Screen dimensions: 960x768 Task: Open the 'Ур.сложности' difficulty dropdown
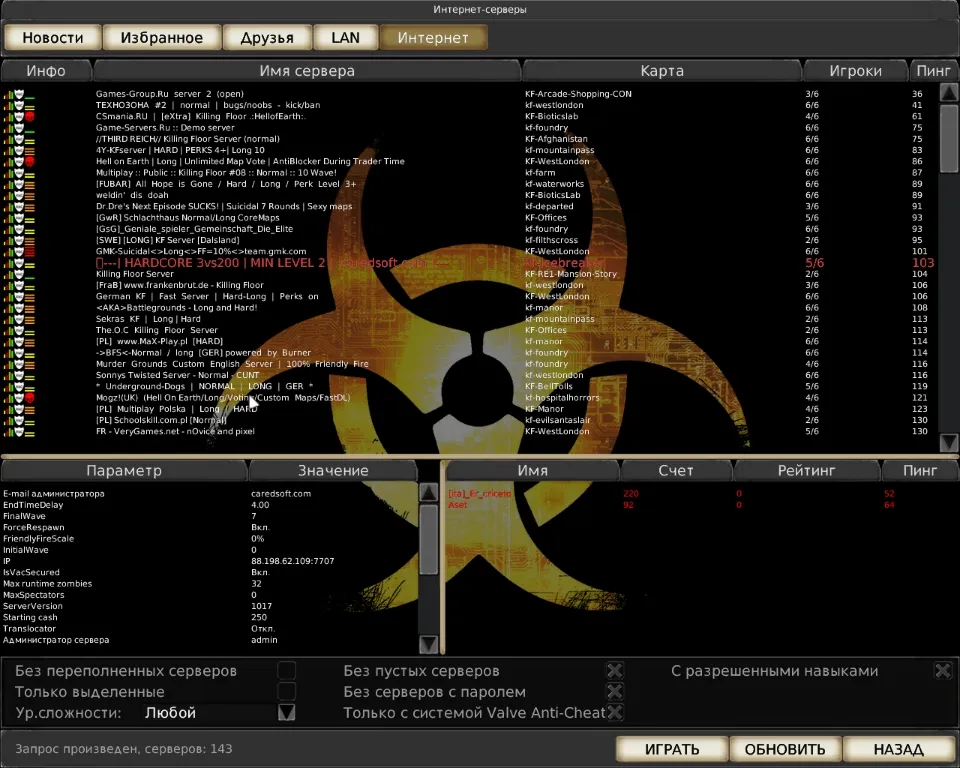(x=287, y=713)
